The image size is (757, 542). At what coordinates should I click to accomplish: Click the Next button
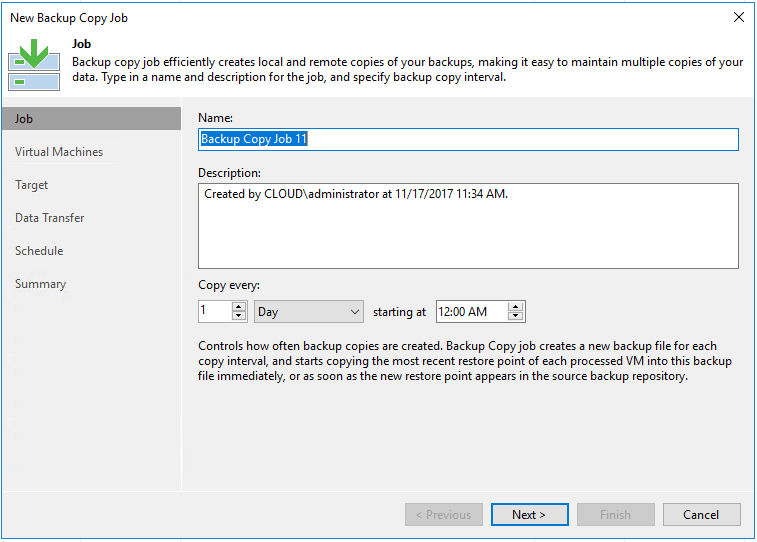click(x=529, y=515)
